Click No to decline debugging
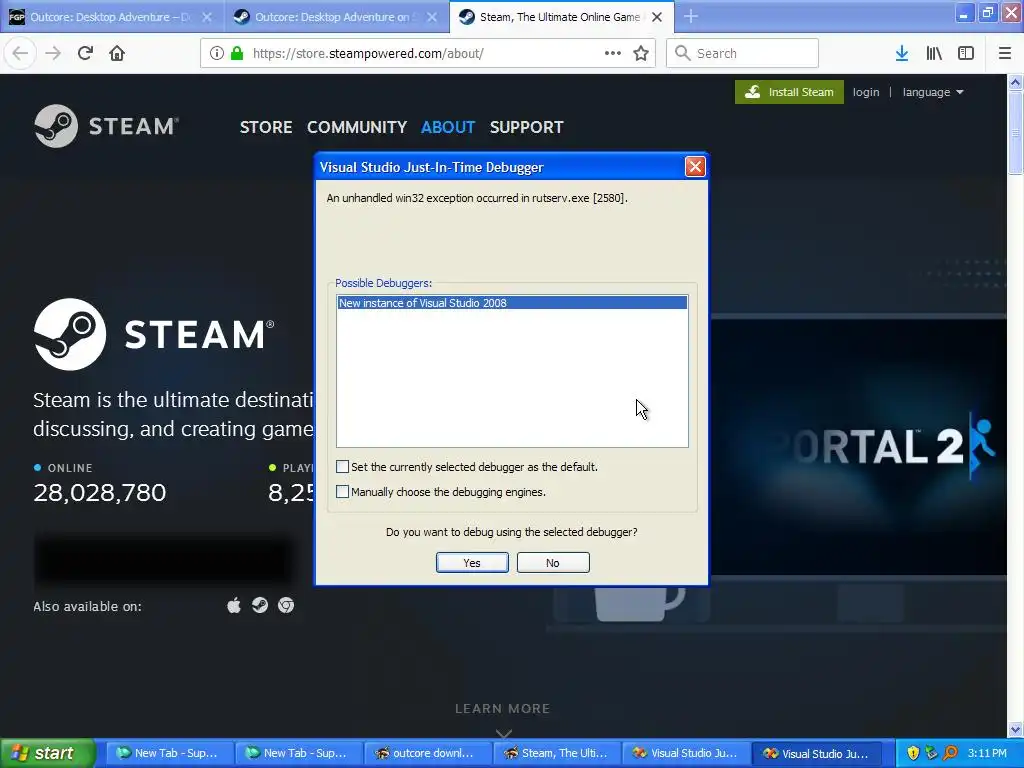Viewport: 1024px width, 768px height. [x=553, y=562]
